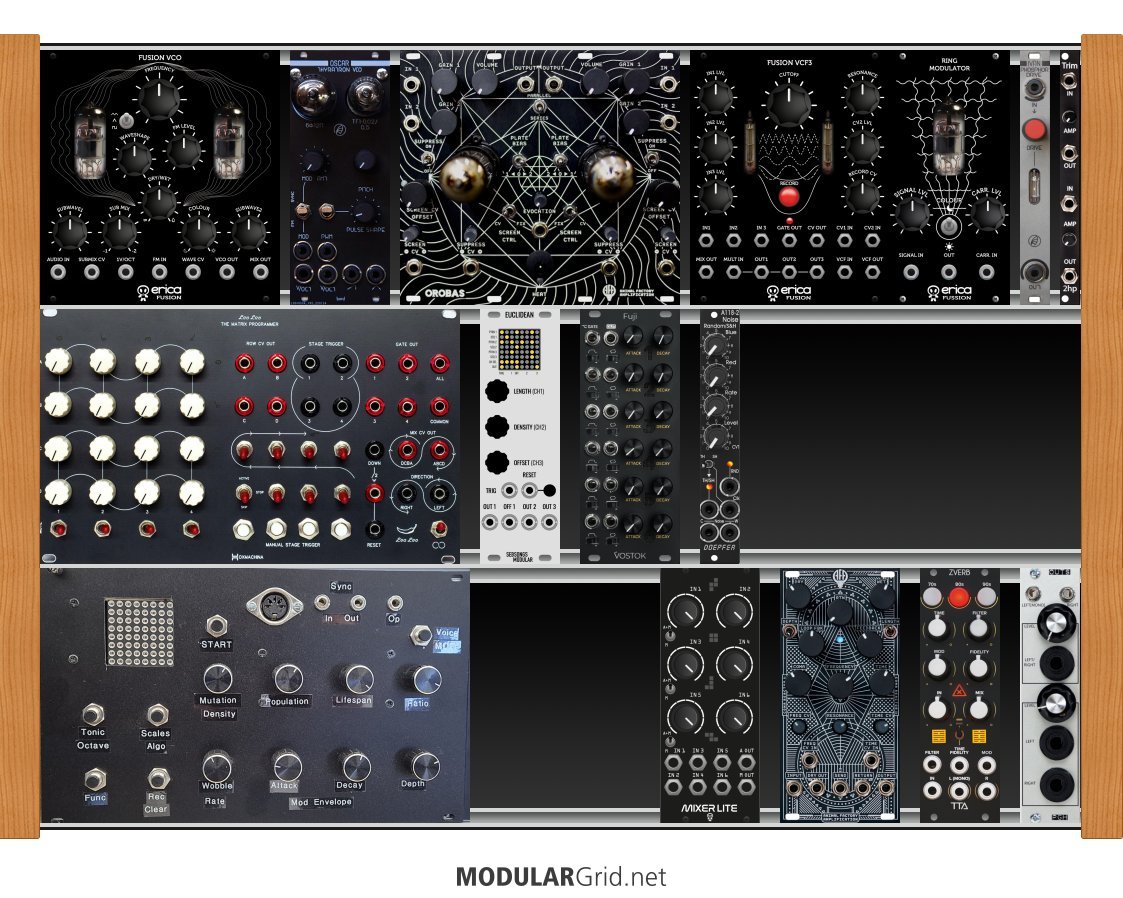Push the START button on sequencer
Viewport: 1123px width, 898px height.
pyautogui.click(x=216, y=625)
